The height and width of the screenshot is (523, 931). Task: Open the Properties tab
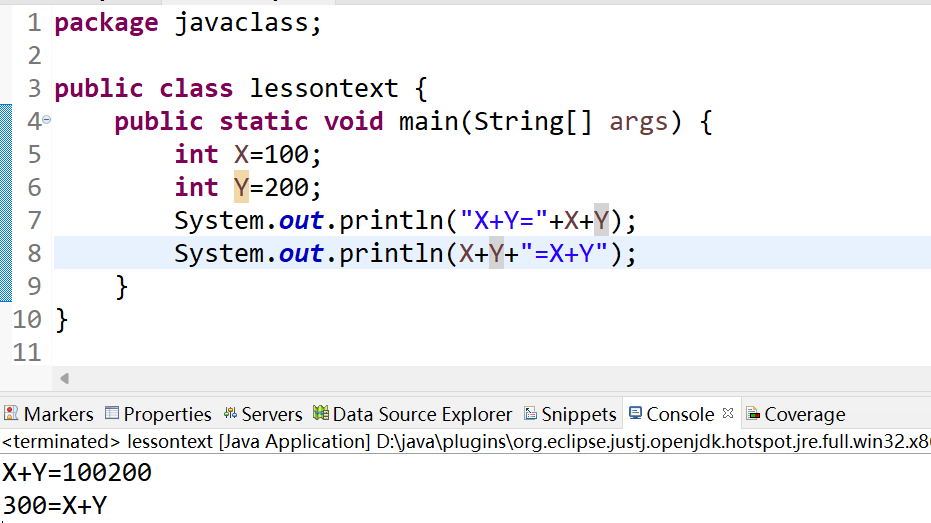(x=167, y=414)
